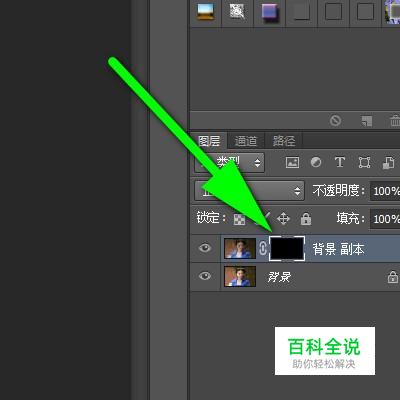Toggle the shape layer filter icon
Screen dimensions: 400x400
coord(364,162)
